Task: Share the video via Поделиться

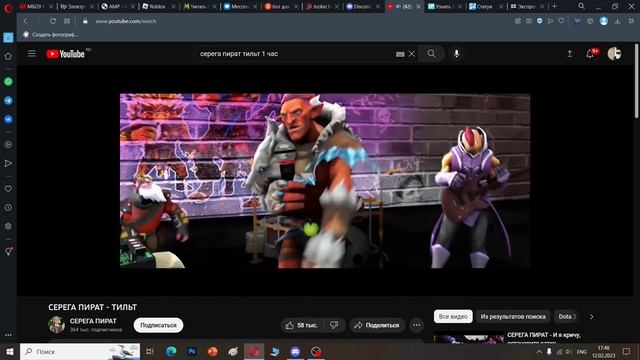Action: (377, 325)
